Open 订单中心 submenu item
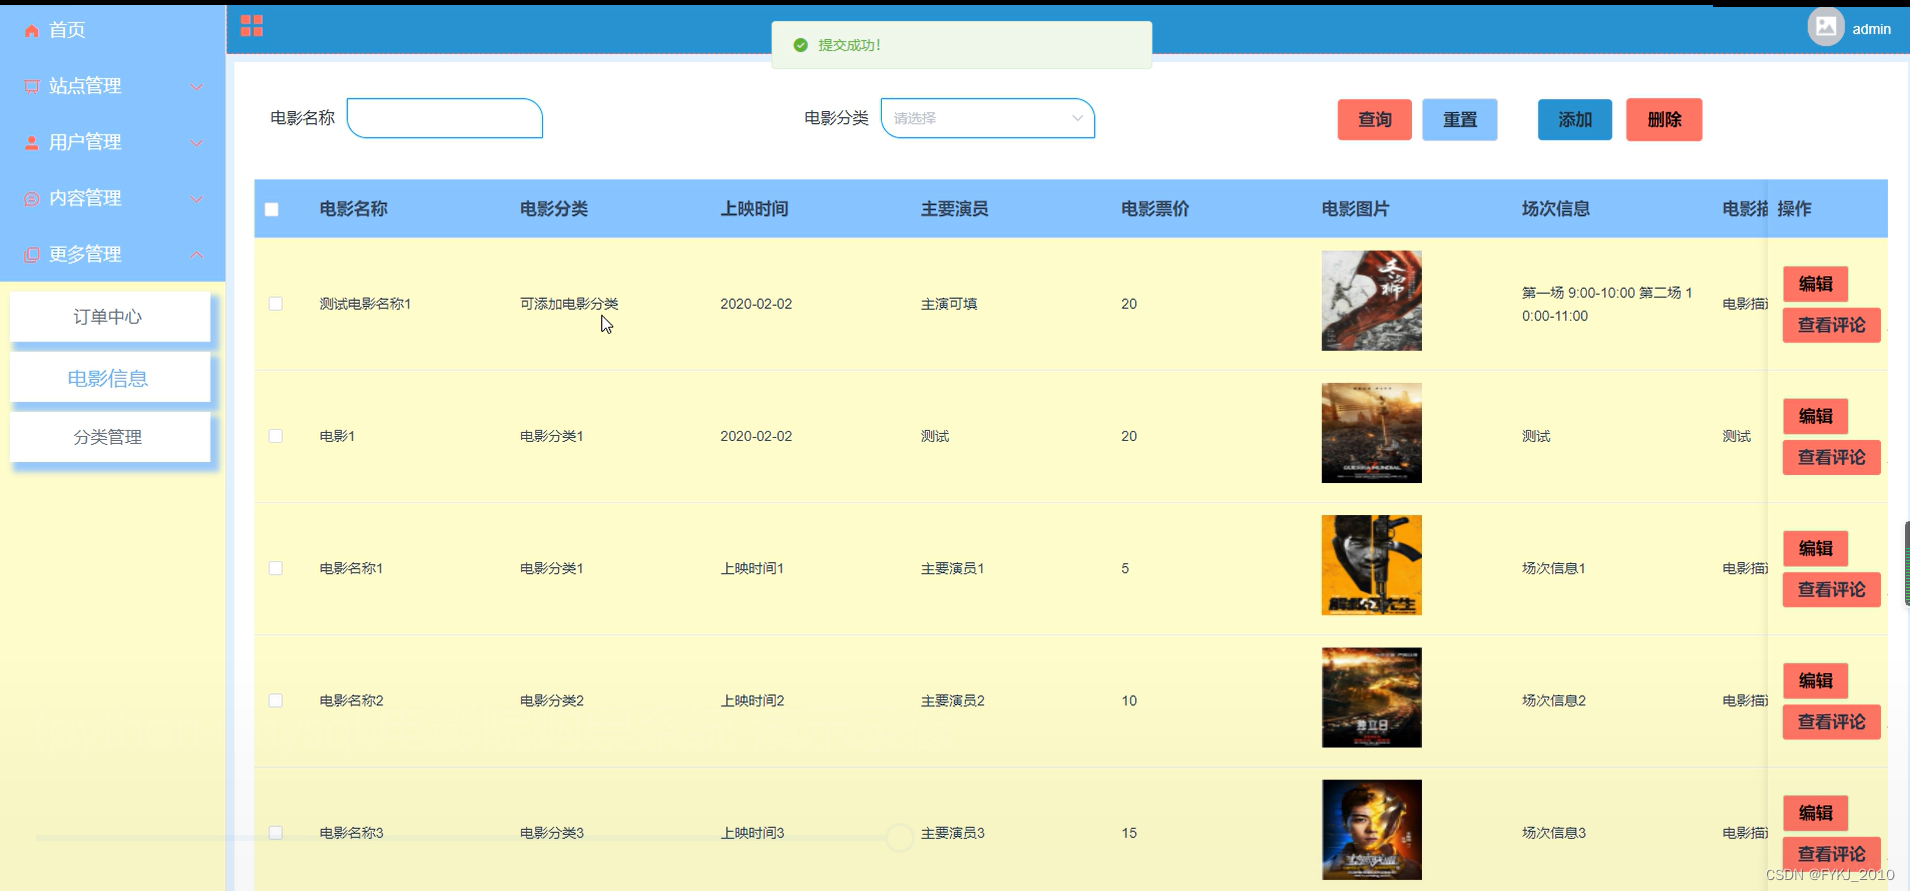The width and height of the screenshot is (1910, 891). point(110,317)
